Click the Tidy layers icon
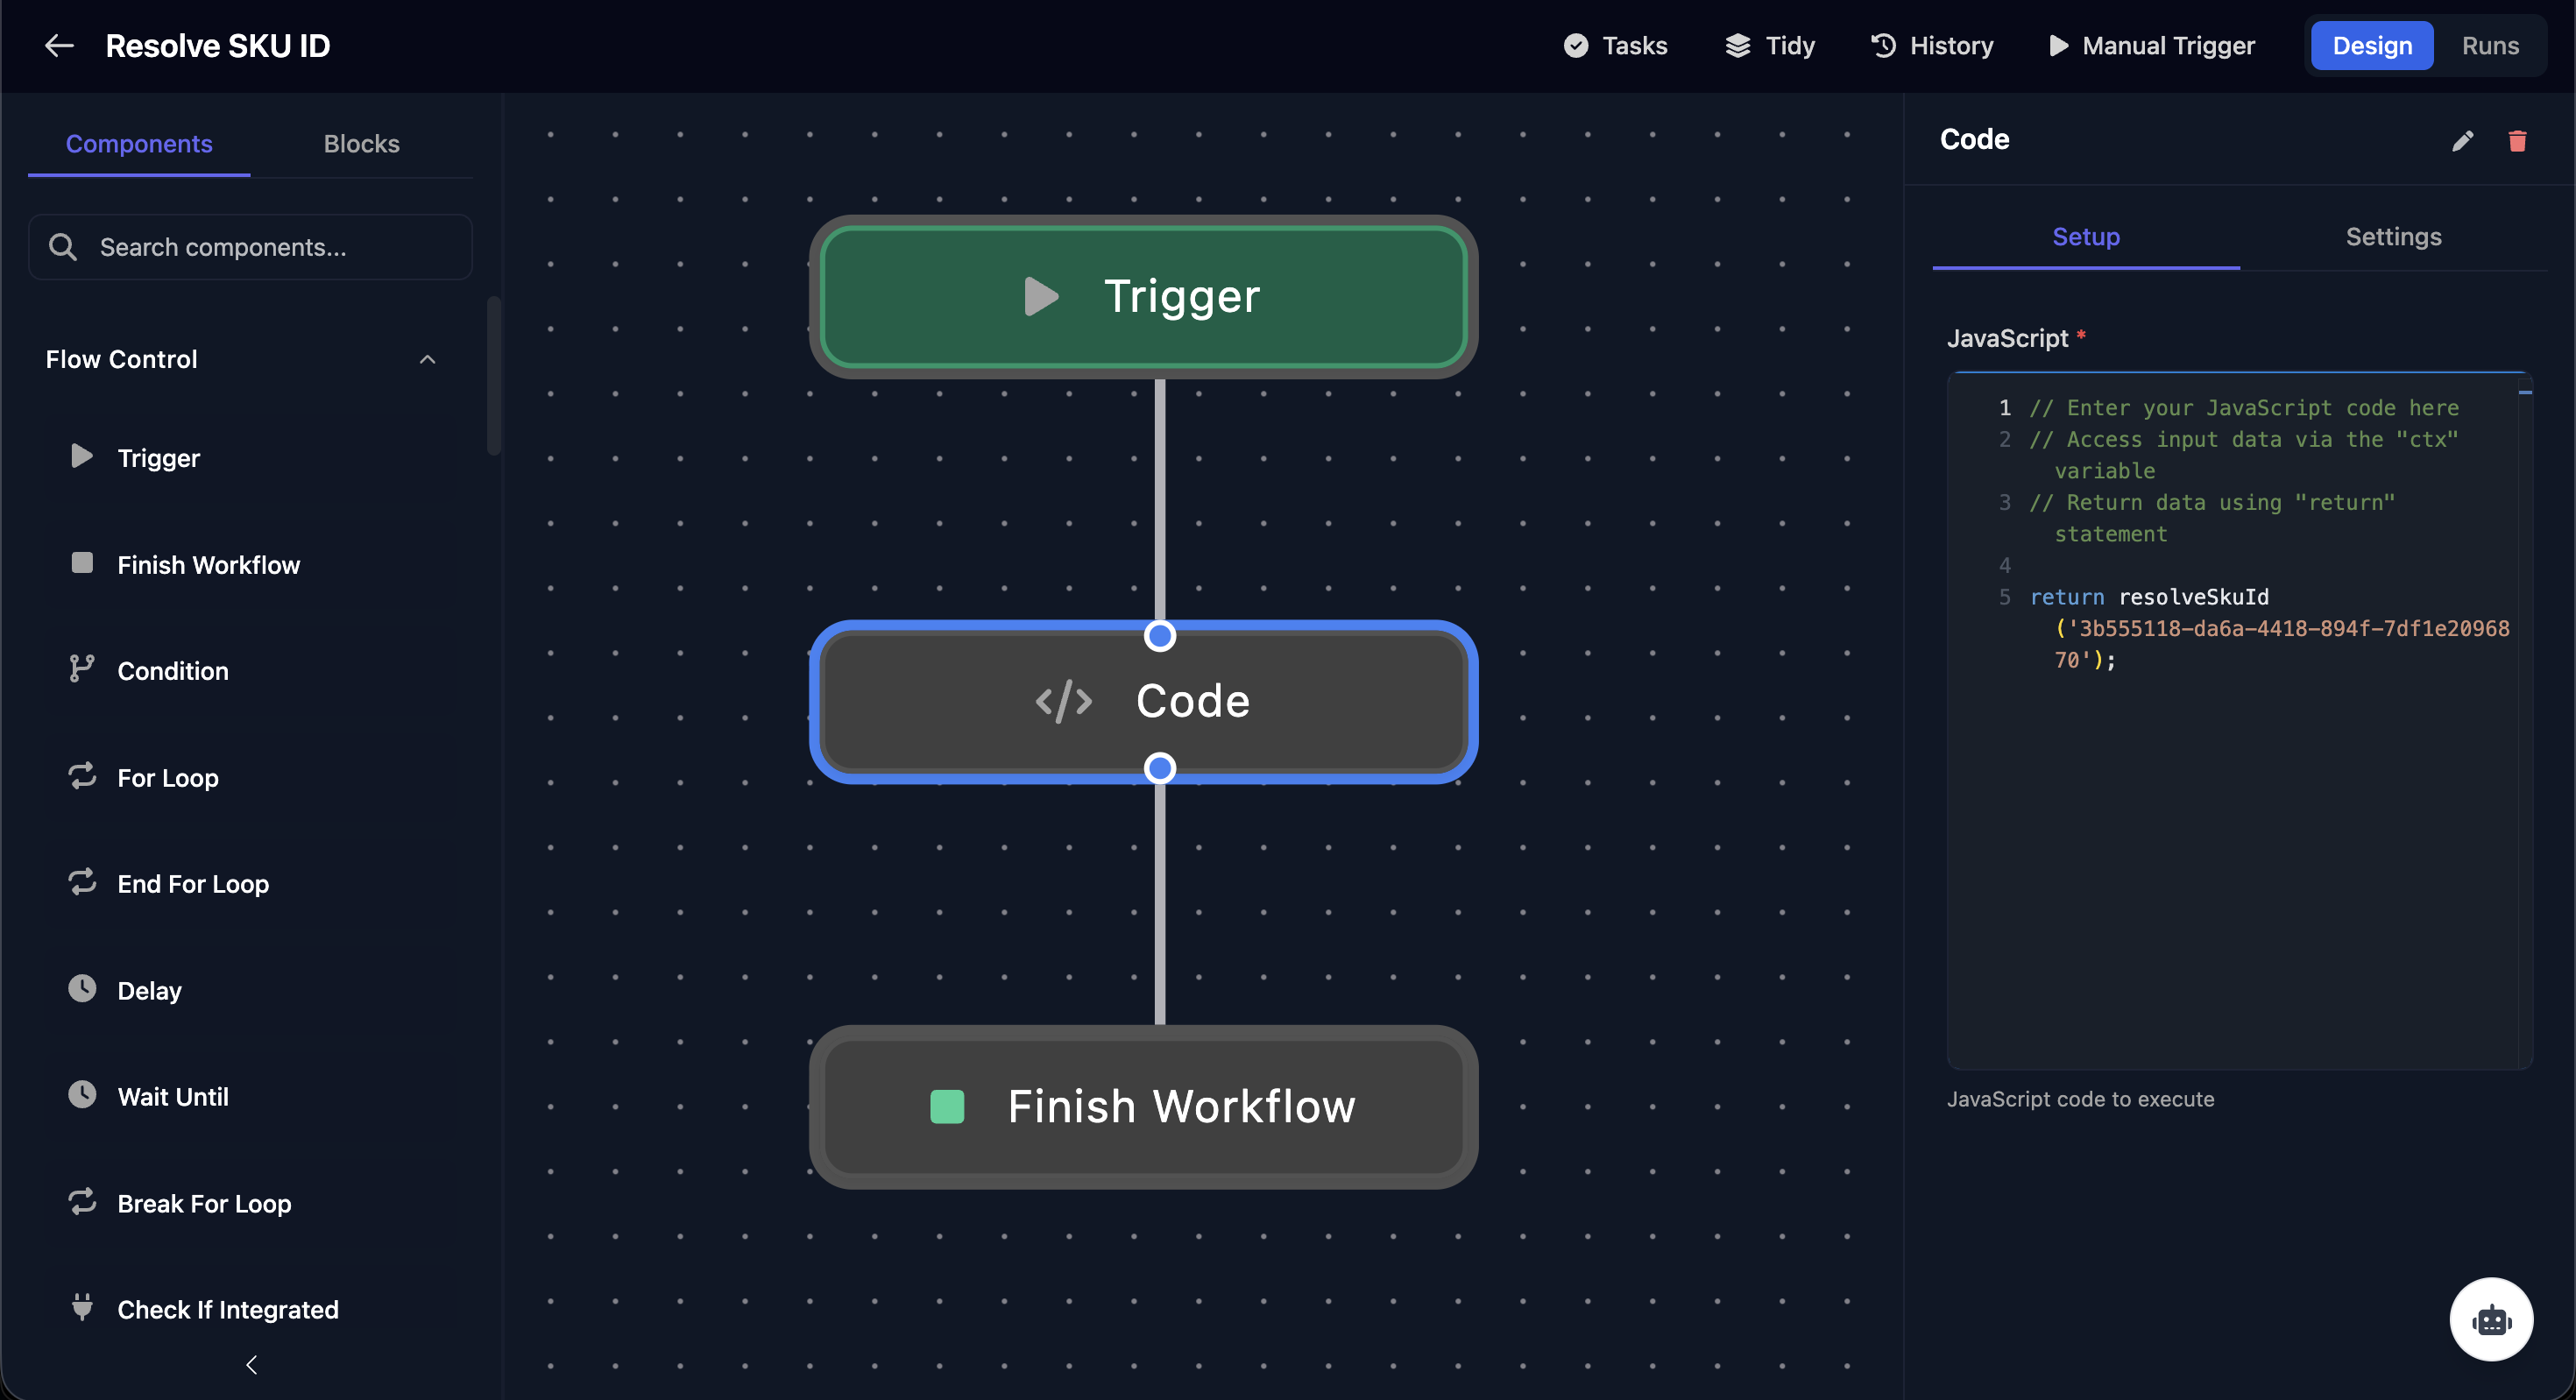This screenshot has width=2576, height=1400. click(x=1738, y=46)
